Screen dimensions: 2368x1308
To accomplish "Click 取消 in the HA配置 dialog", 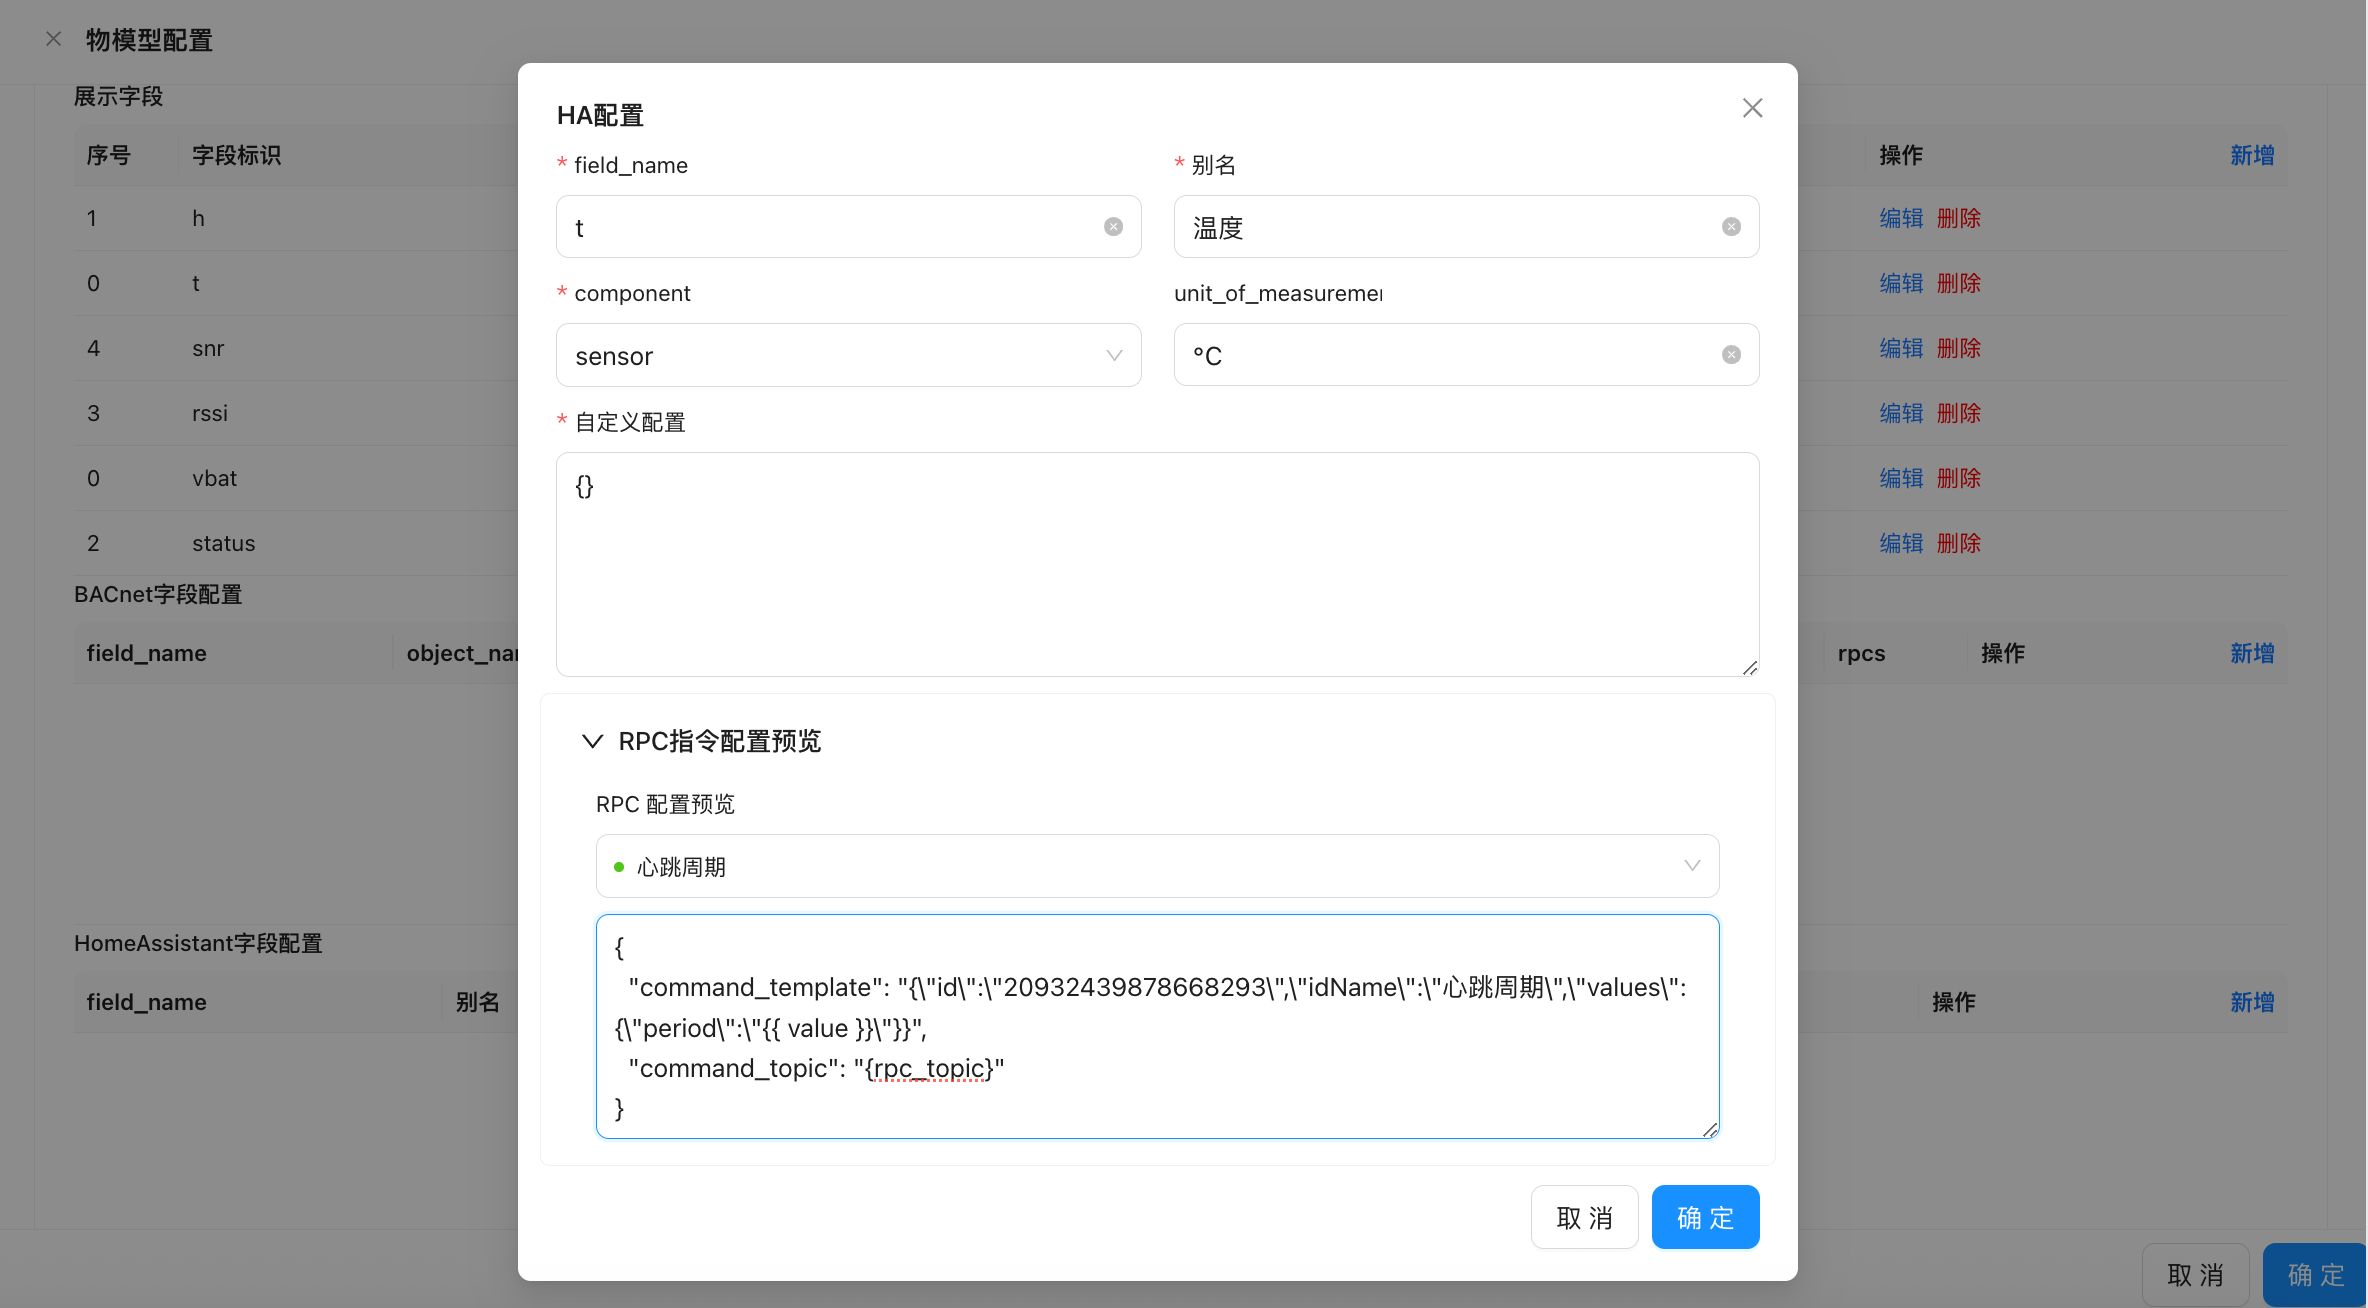I will (1584, 1217).
